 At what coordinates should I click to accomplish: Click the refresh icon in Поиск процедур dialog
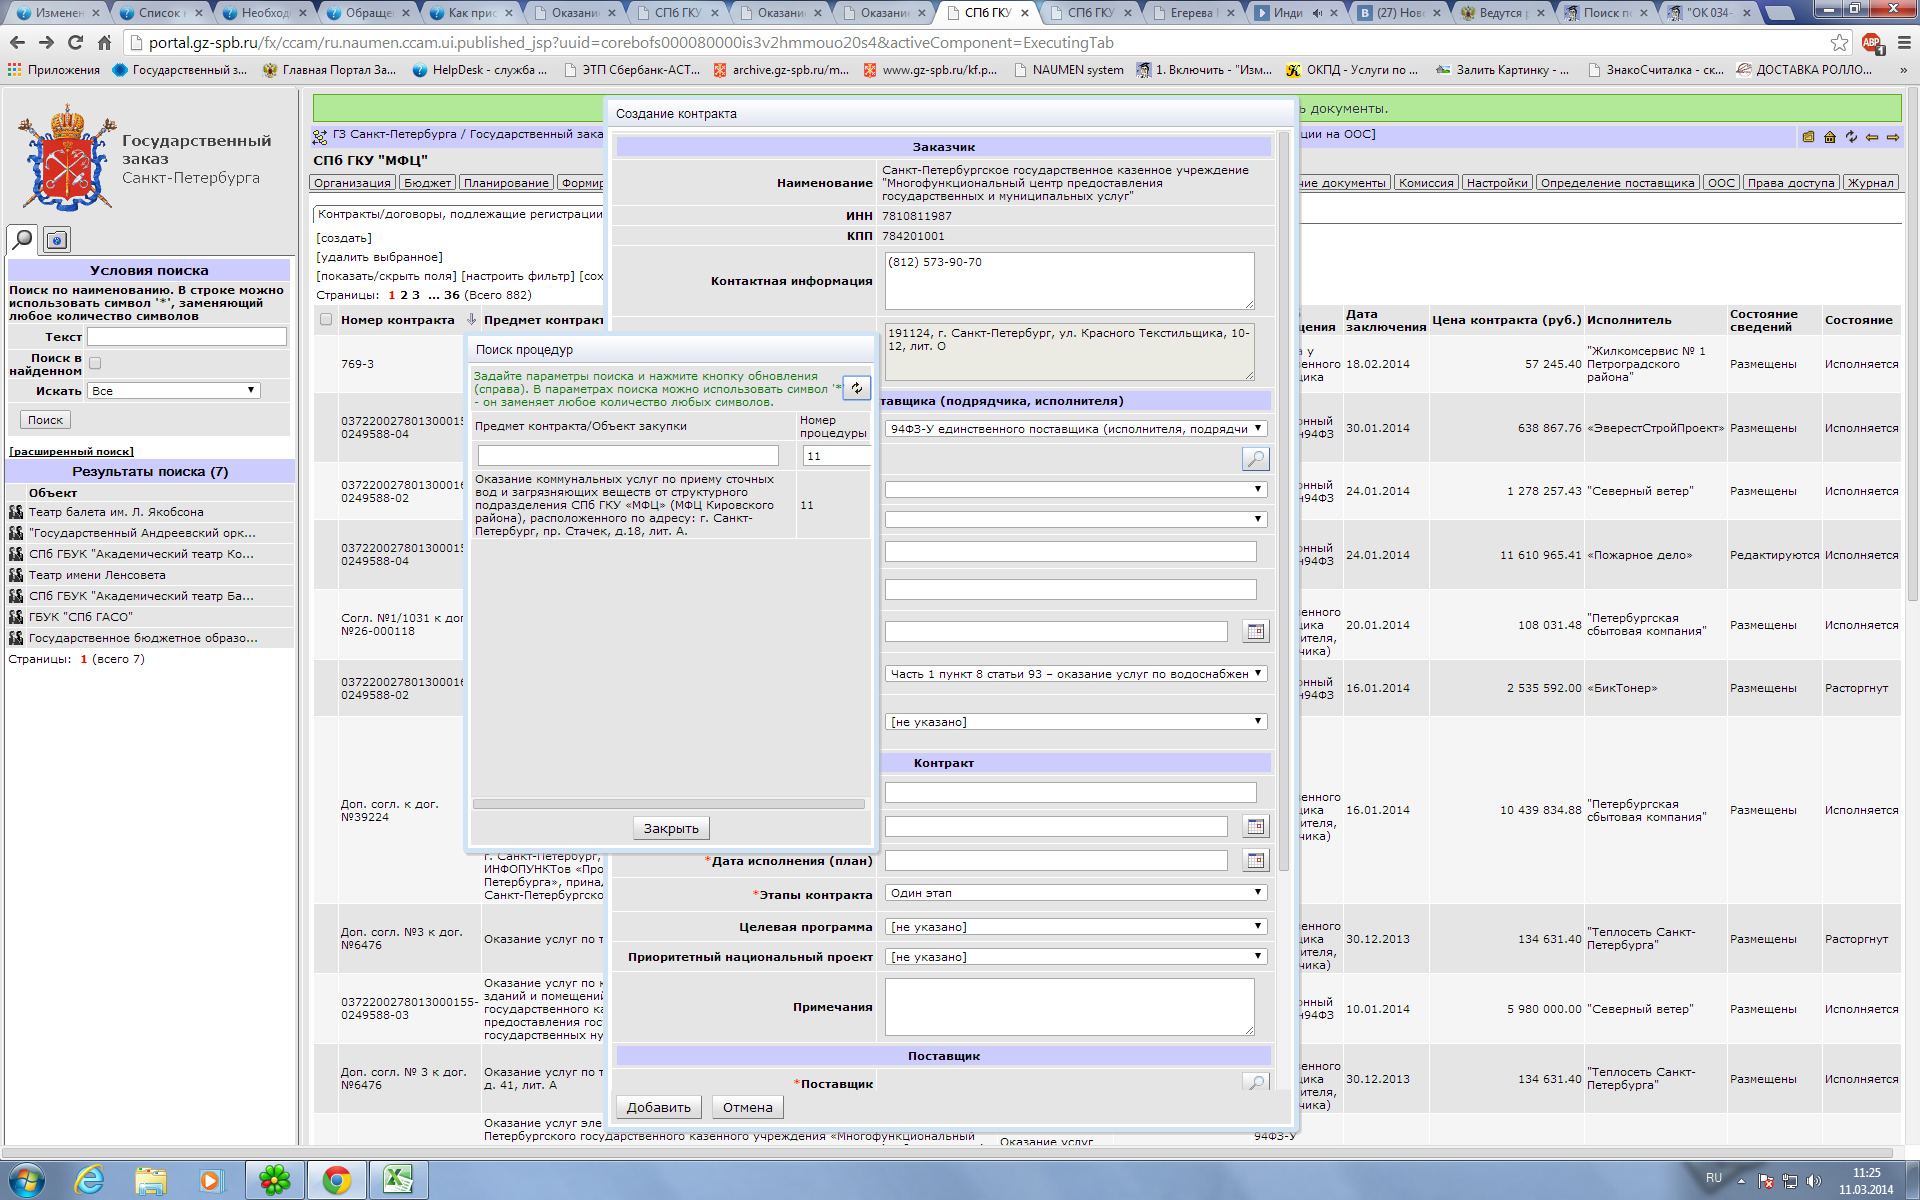[856, 388]
